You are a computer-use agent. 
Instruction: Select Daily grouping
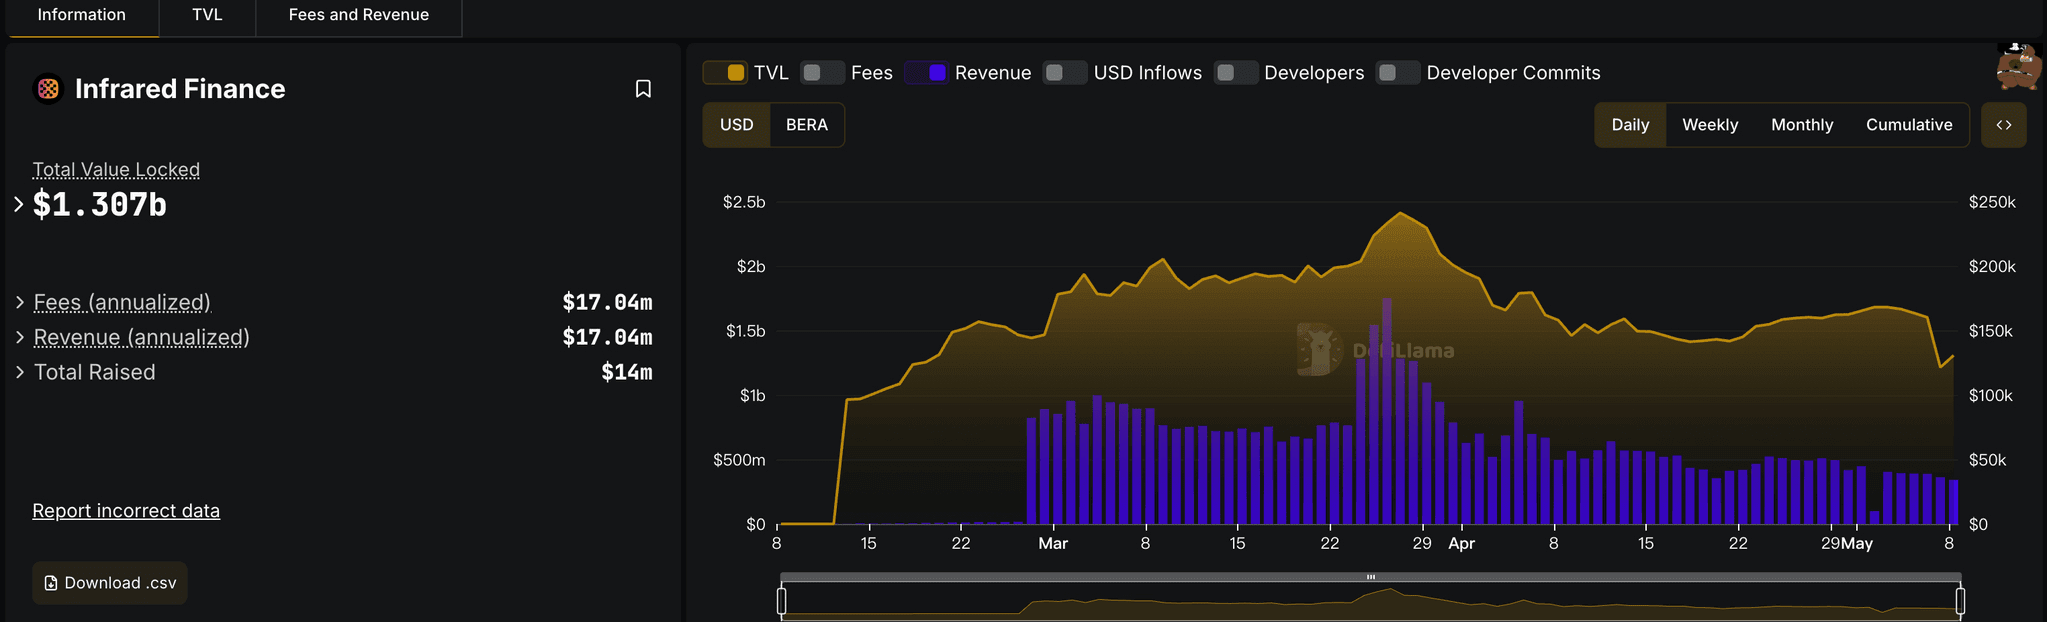[x=1630, y=125]
